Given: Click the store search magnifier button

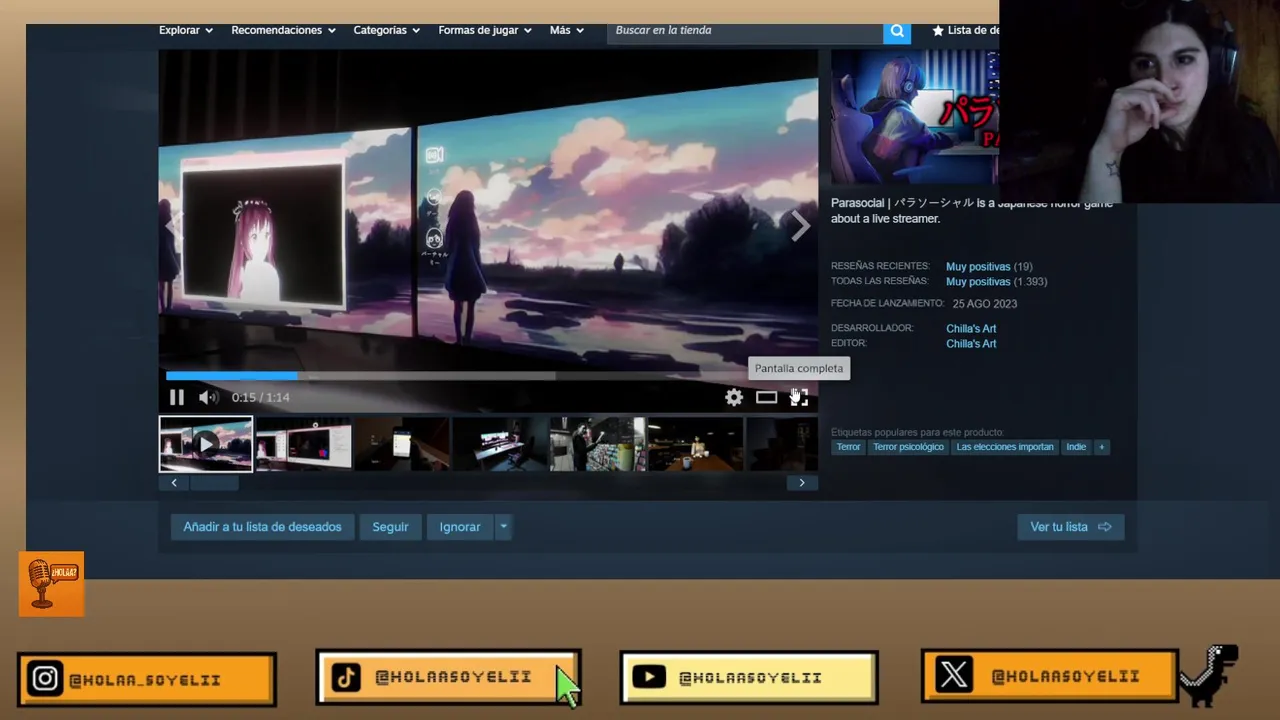Looking at the screenshot, I should click(897, 31).
